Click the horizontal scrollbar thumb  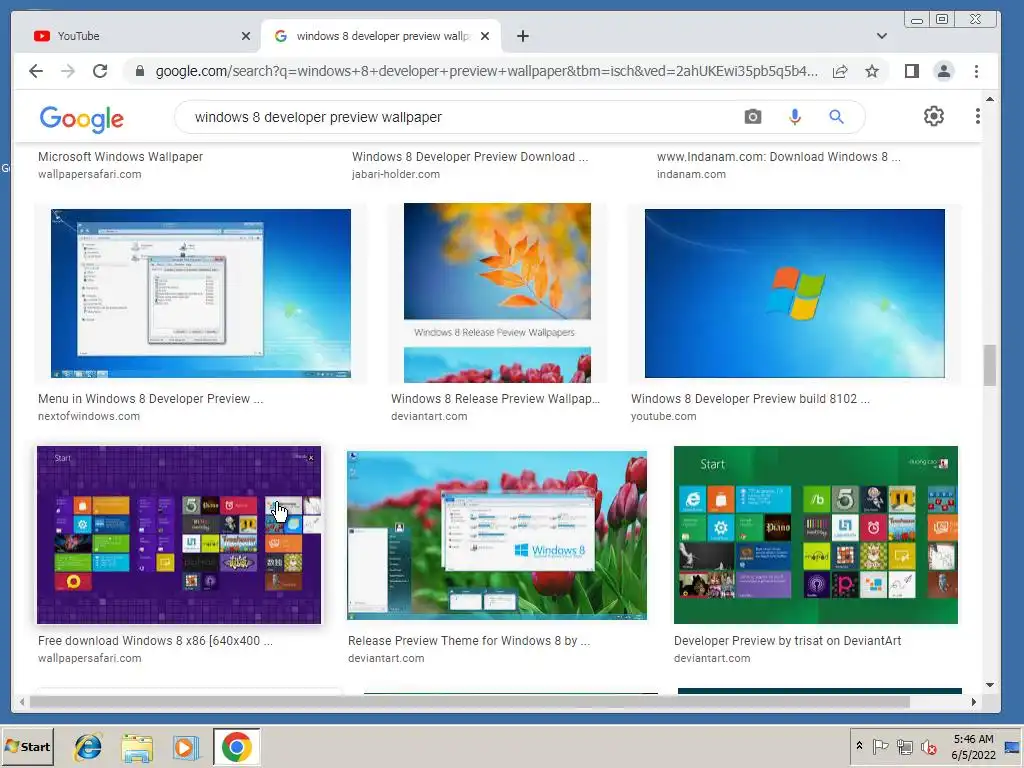click(x=470, y=702)
